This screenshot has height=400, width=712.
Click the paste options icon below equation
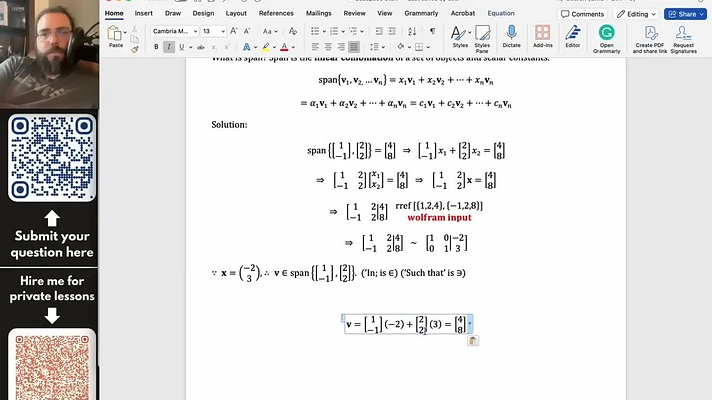[473, 341]
